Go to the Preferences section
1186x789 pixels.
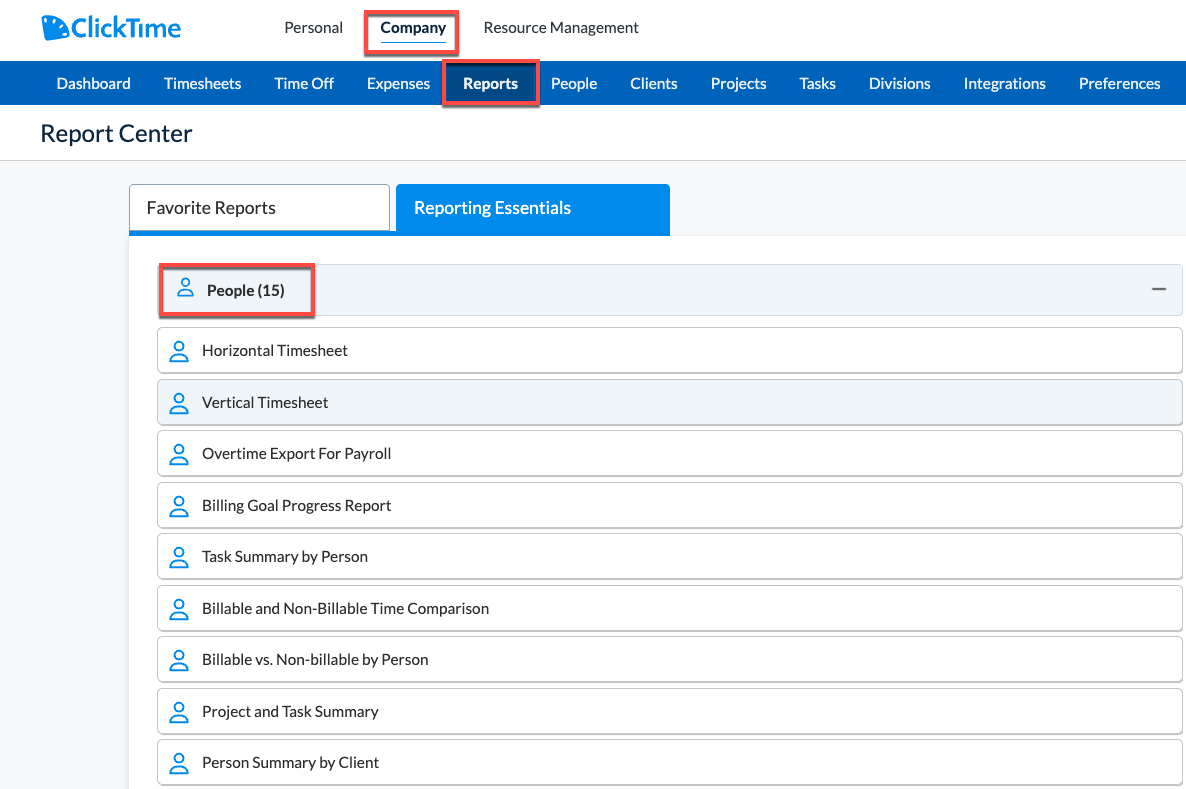point(1119,83)
